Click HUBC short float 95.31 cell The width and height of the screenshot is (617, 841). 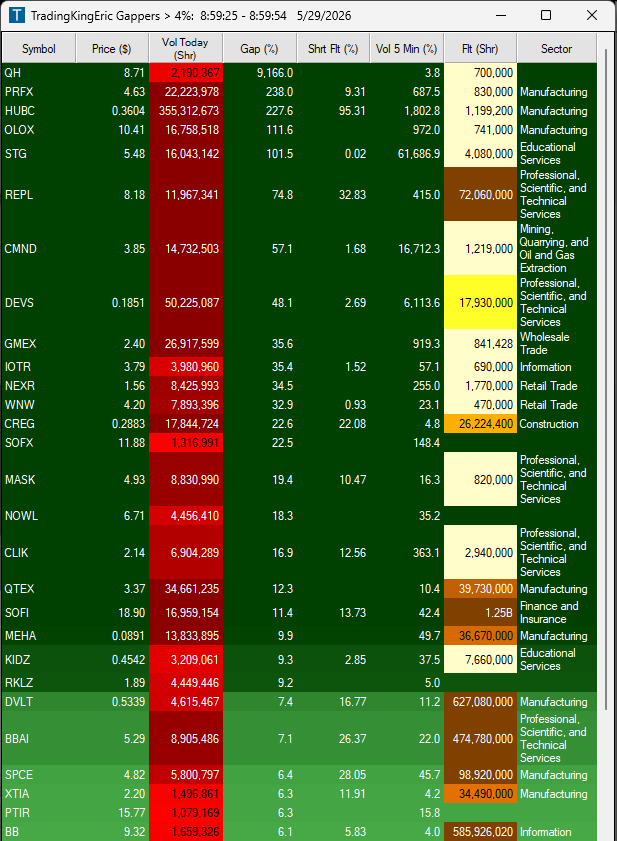(x=333, y=111)
